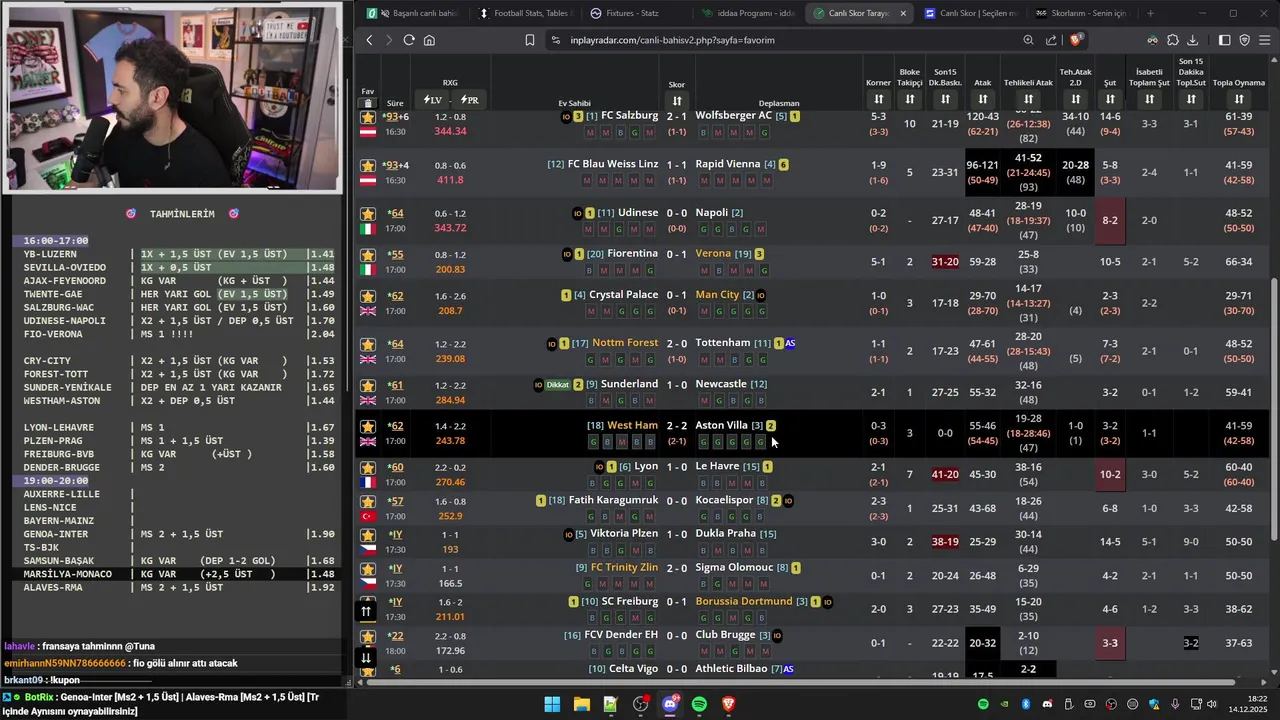Sort by İsabetli Toplam Şut arrows
The image size is (1280, 720).
tap(1150, 99)
